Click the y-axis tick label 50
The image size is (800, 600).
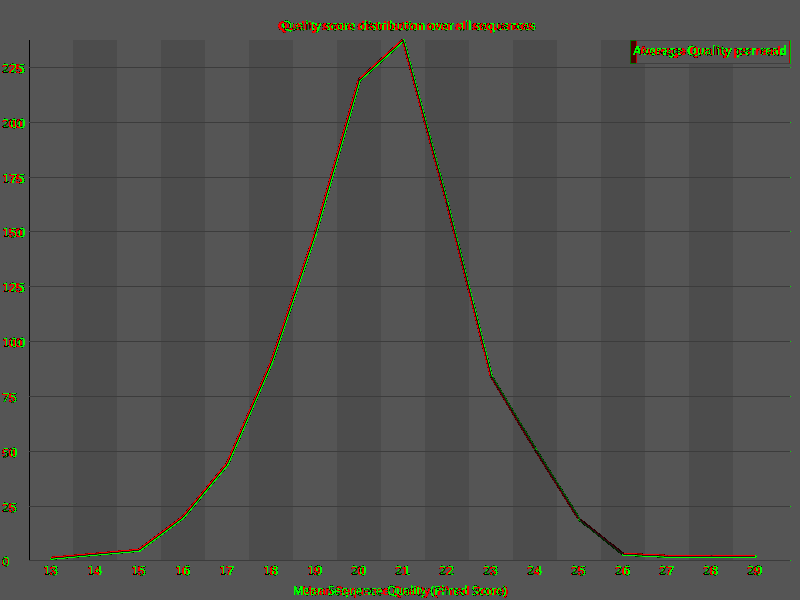(x=9, y=453)
